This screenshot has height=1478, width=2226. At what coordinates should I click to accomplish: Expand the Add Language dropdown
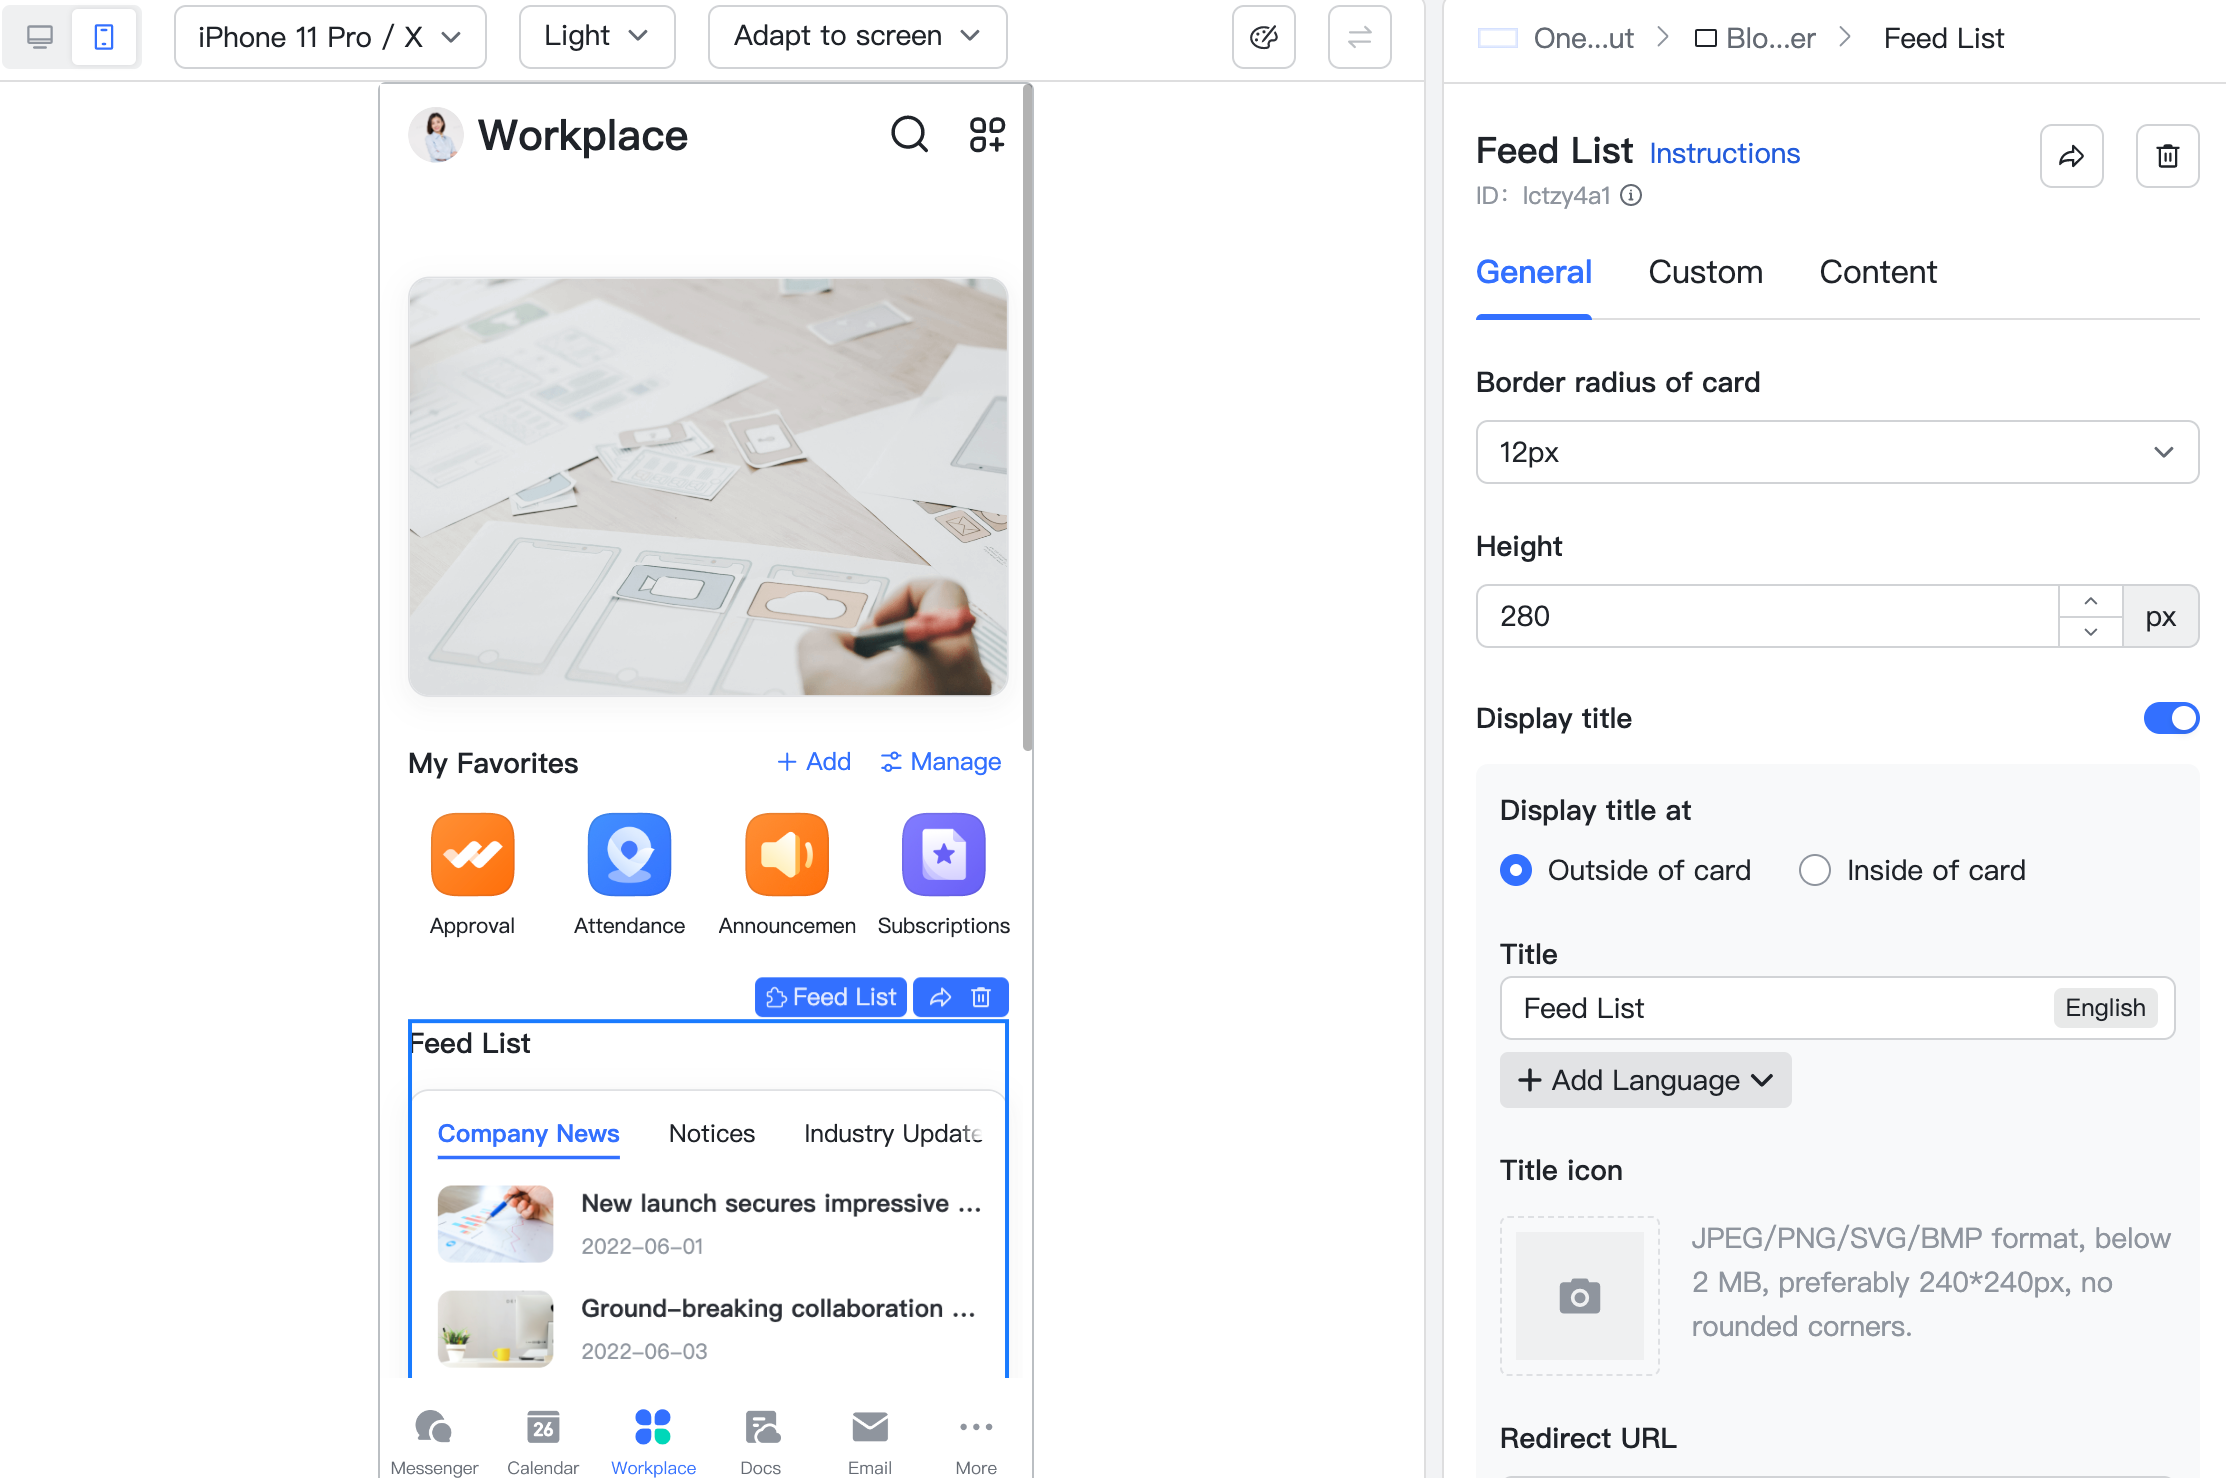point(1645,1080)
